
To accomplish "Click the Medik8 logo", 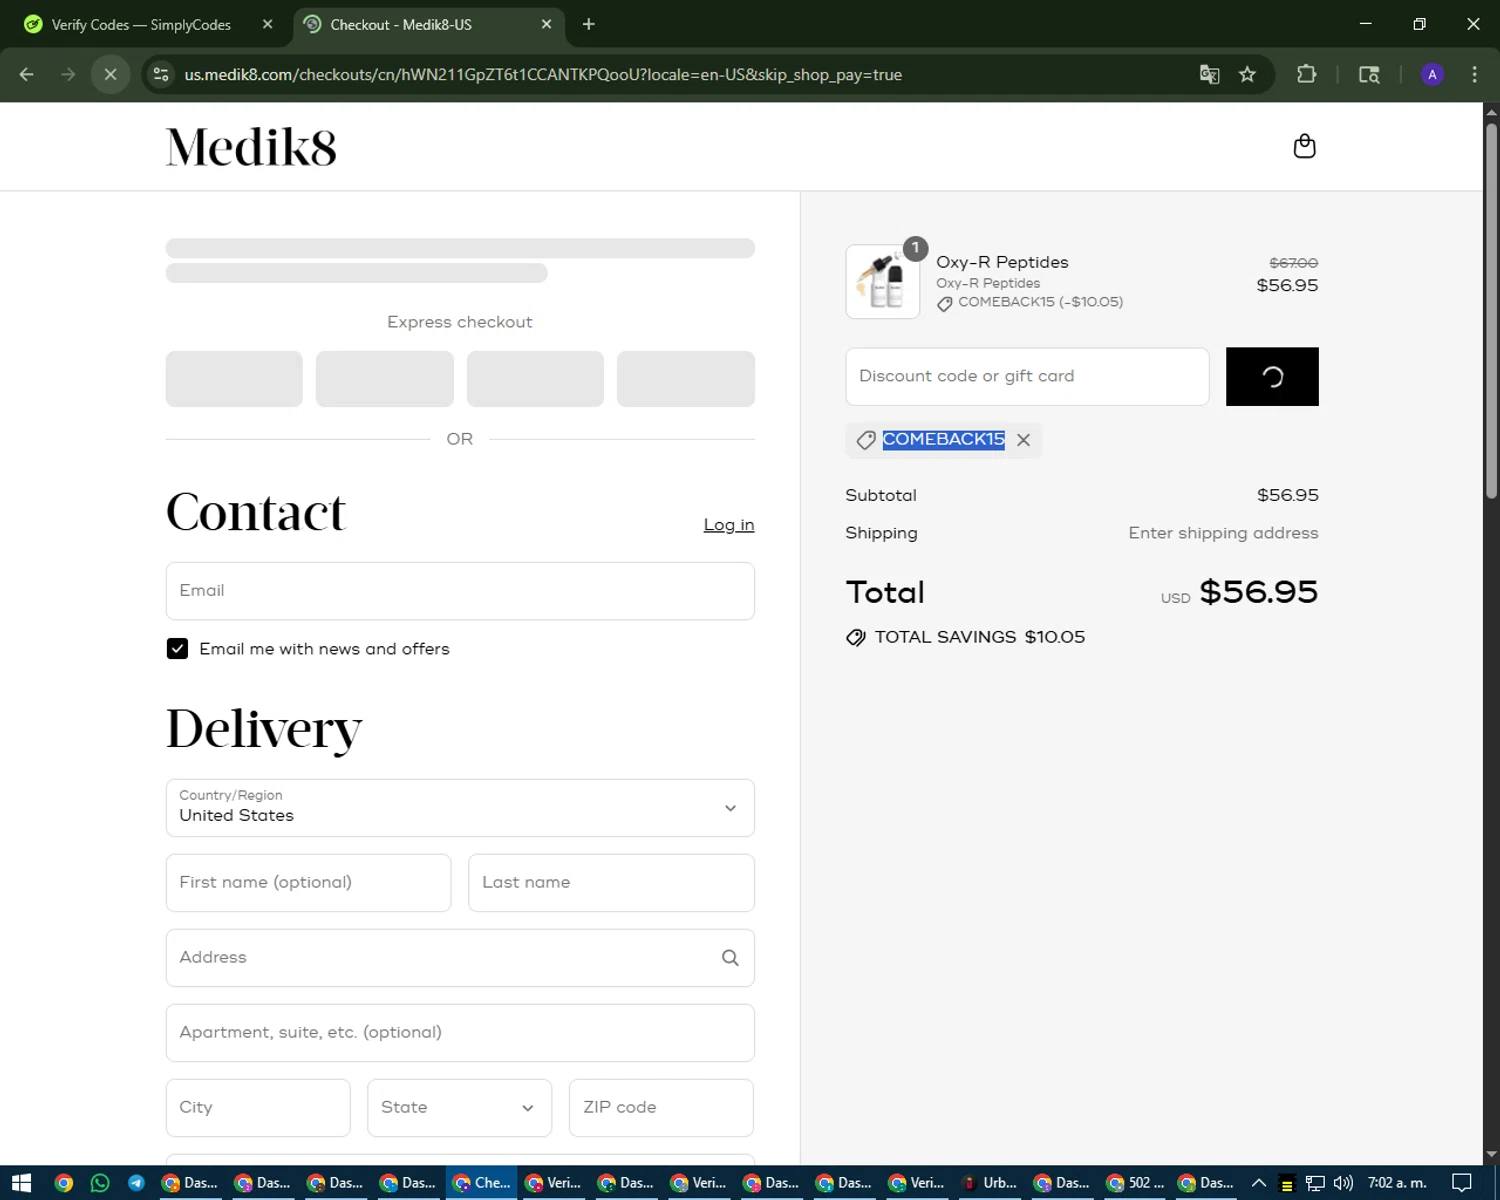I will (251, 147).
